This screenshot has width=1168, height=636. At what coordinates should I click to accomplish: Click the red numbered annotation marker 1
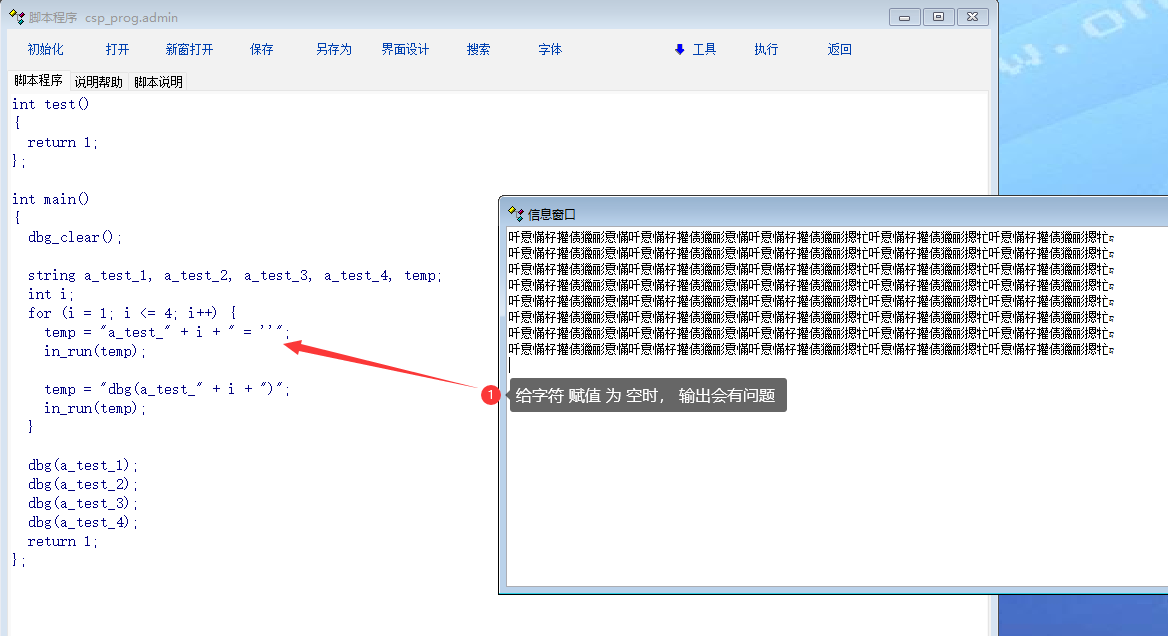point(490,395)
